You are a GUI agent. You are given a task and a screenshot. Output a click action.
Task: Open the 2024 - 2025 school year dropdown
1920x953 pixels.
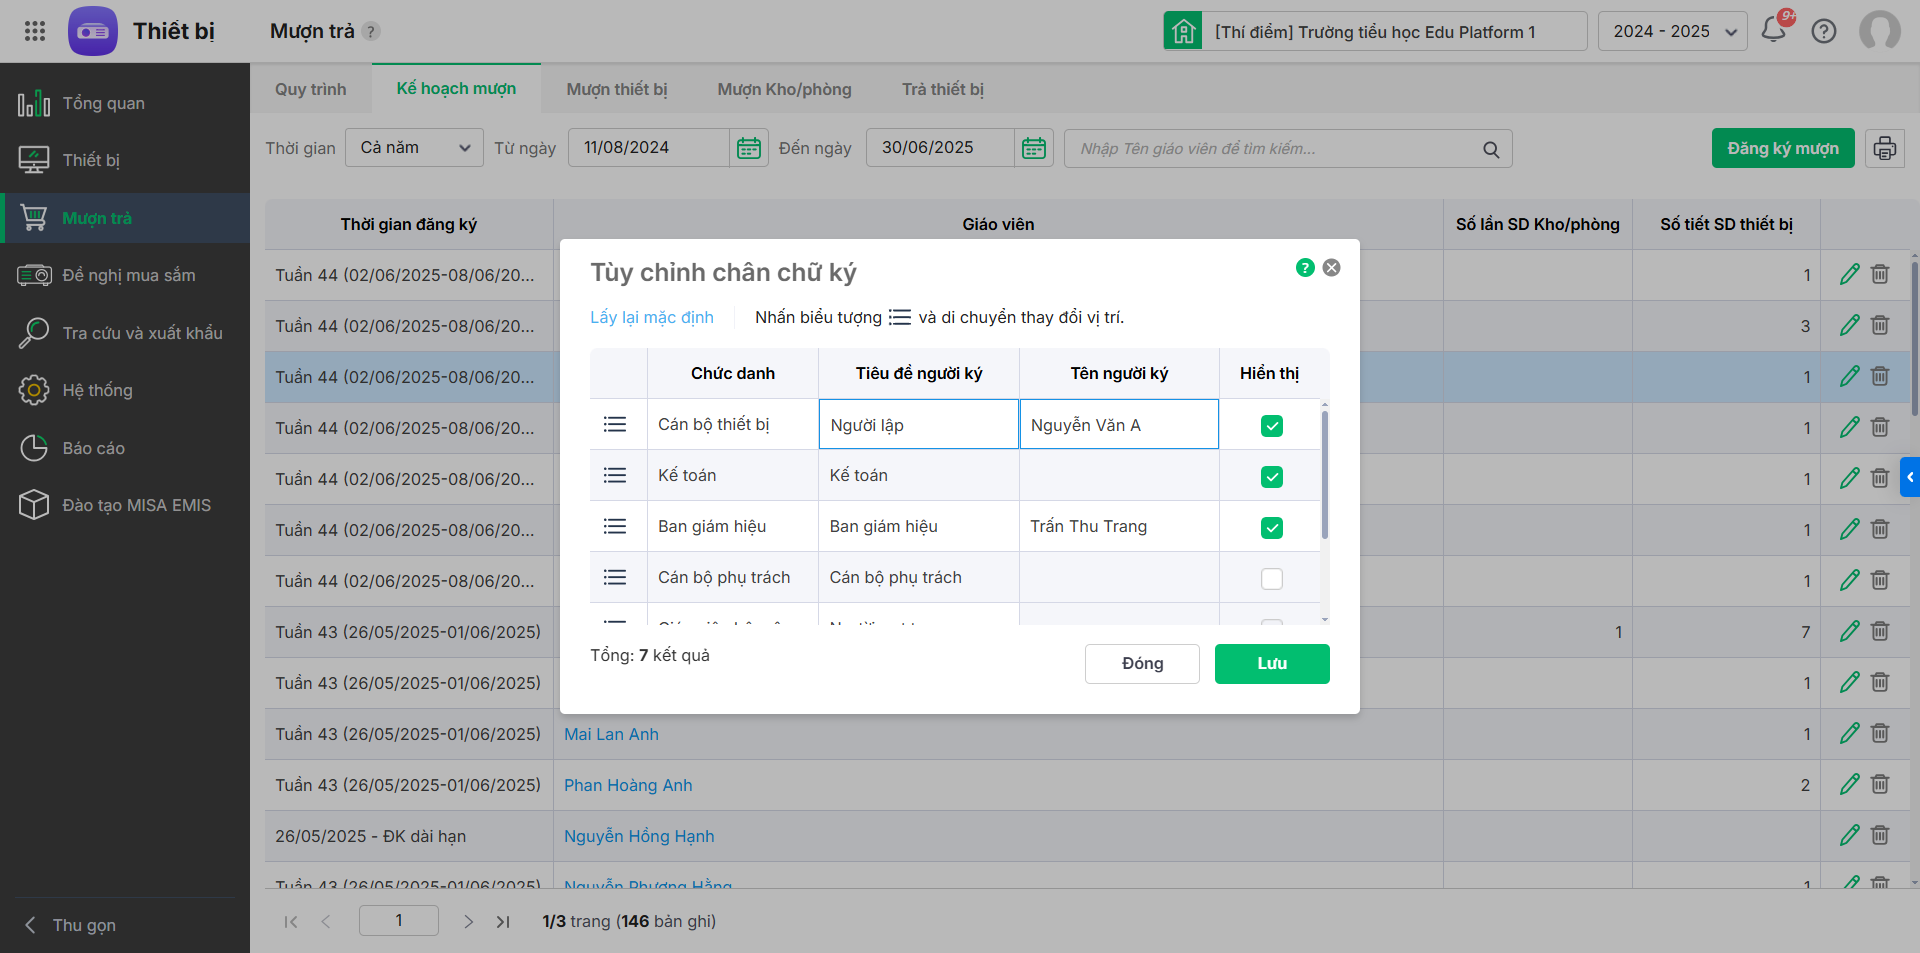tap(1672, 32)
